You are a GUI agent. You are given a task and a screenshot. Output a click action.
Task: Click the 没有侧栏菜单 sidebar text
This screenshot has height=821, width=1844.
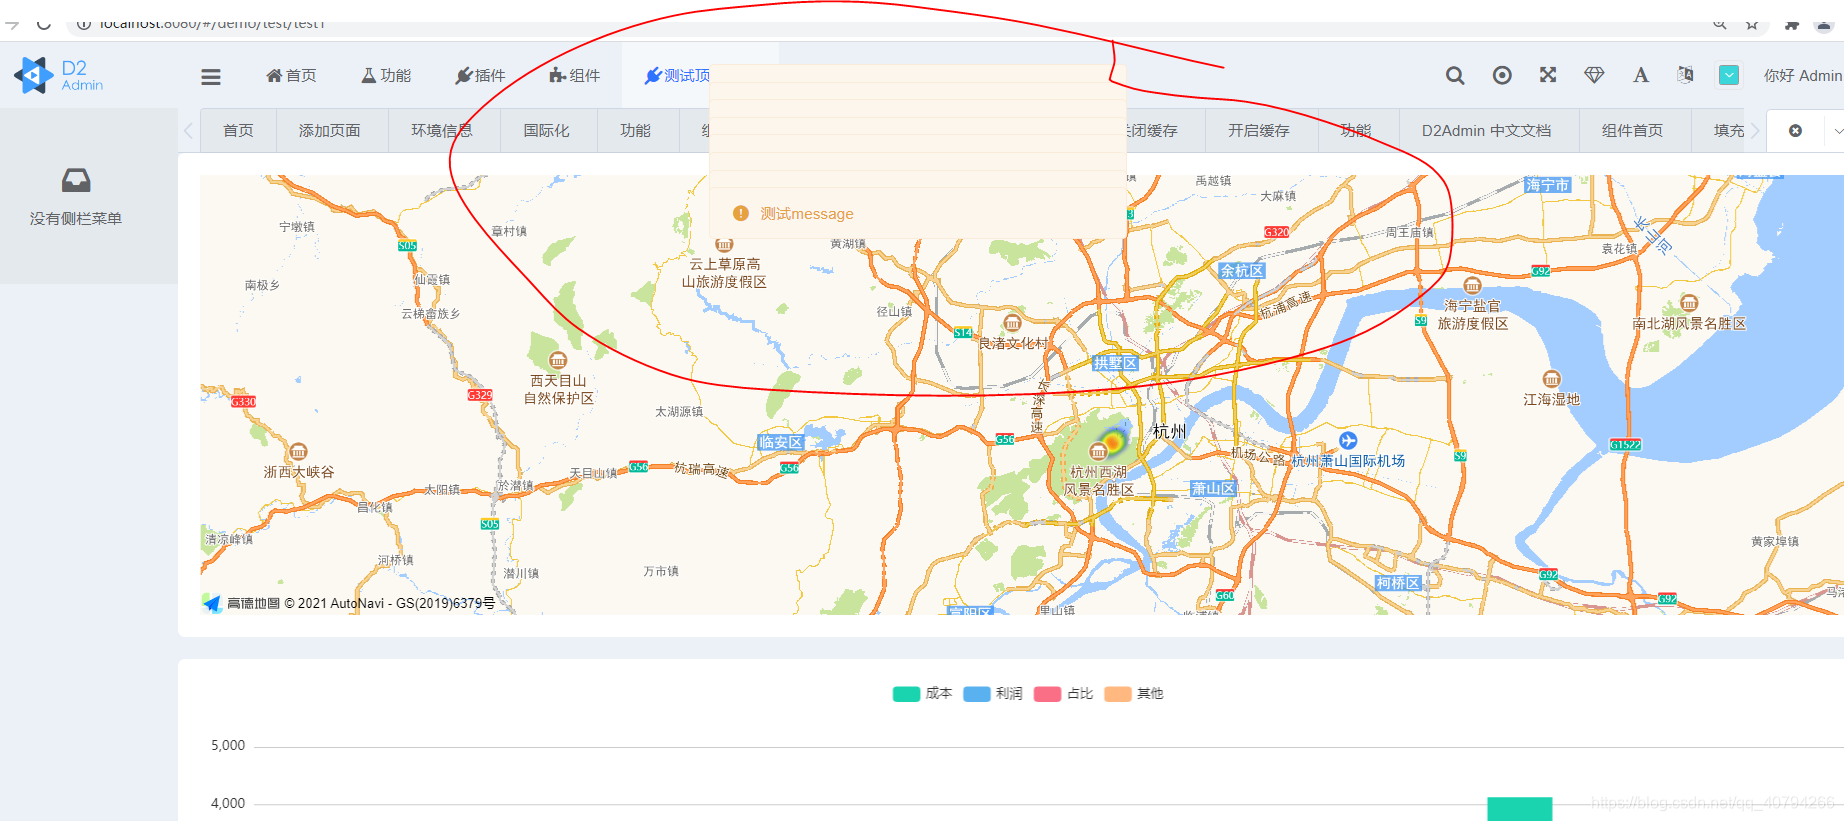point(76,219)
